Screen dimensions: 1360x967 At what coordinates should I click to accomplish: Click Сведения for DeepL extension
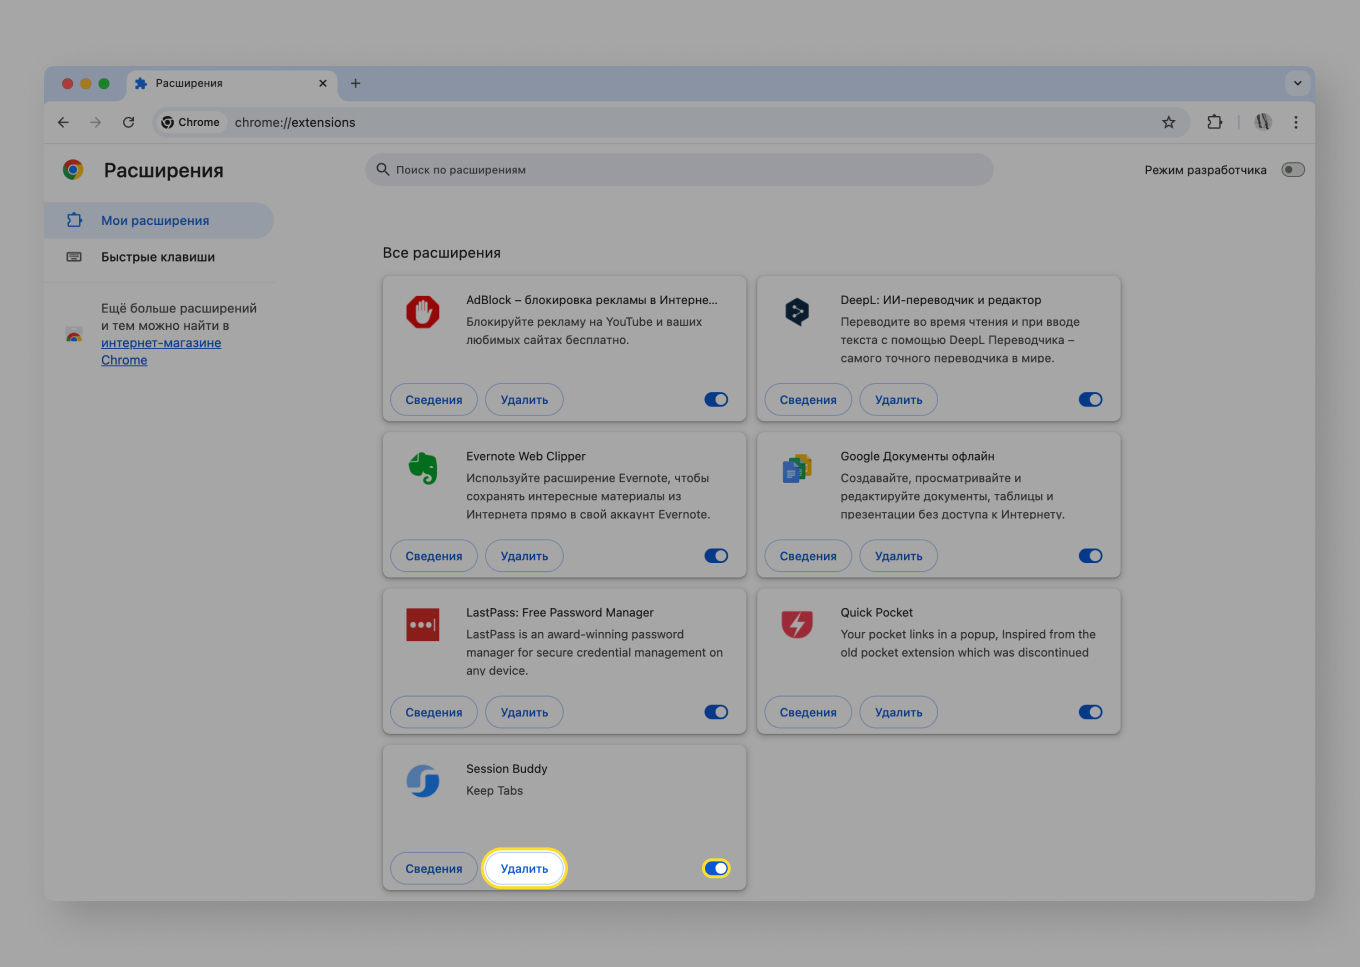(x=807, y=399)
